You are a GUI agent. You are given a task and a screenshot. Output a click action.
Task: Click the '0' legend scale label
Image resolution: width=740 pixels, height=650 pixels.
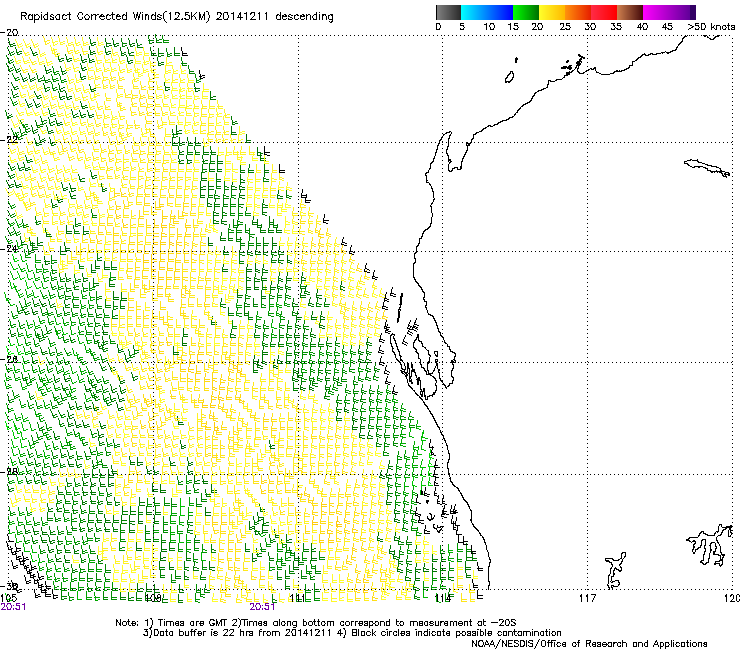point(438,27)
